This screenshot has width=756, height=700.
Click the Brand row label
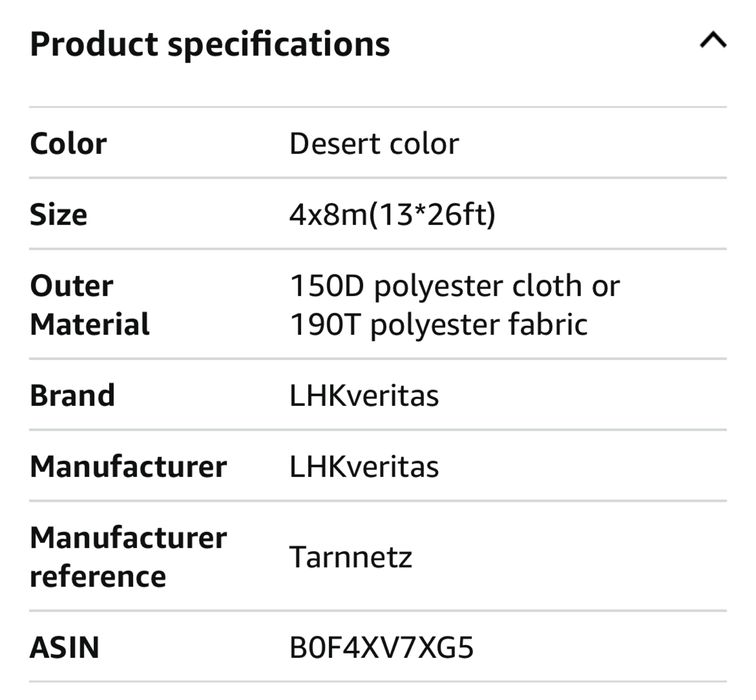point(72,395)
